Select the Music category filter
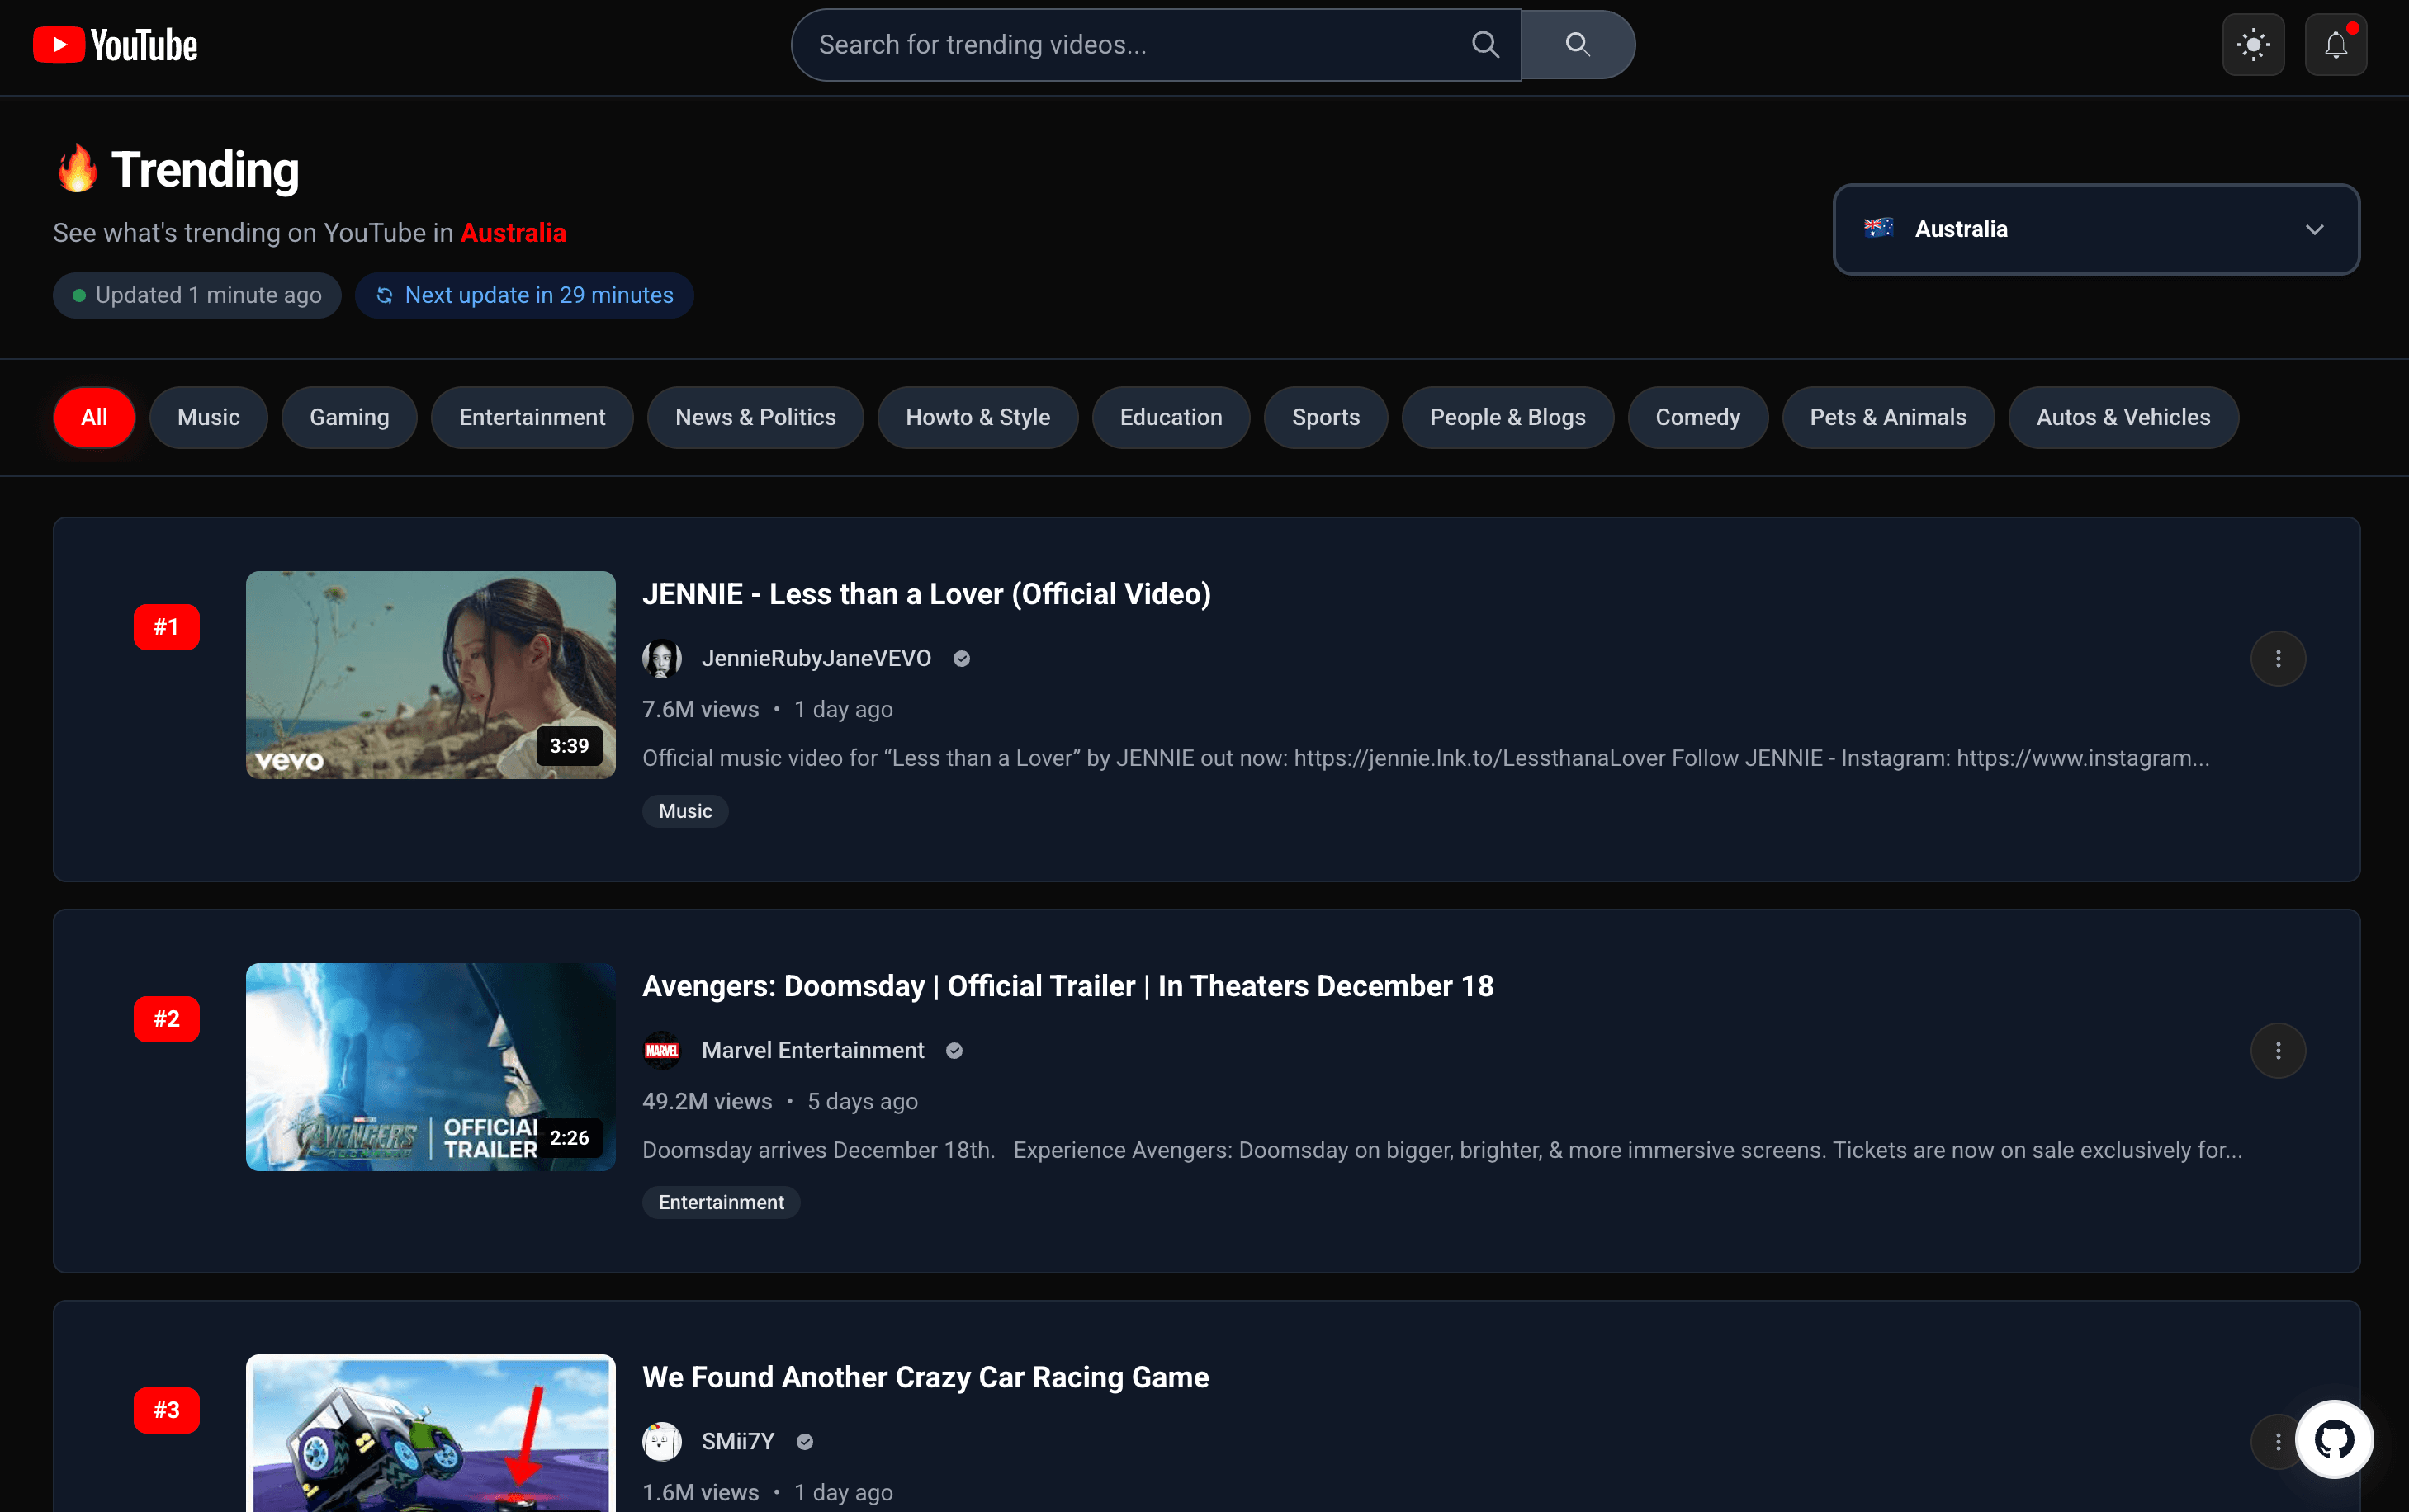 pyautogui.click(x=208, y=417)
